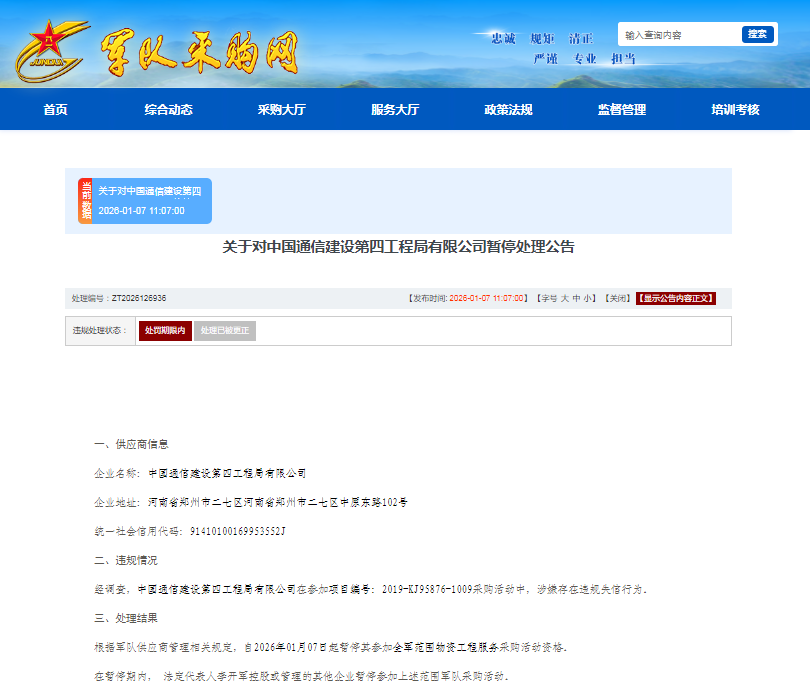Click the orange 当前数据 badge
The width and height of the screenshot is (810, 694).
click(85, 201)
